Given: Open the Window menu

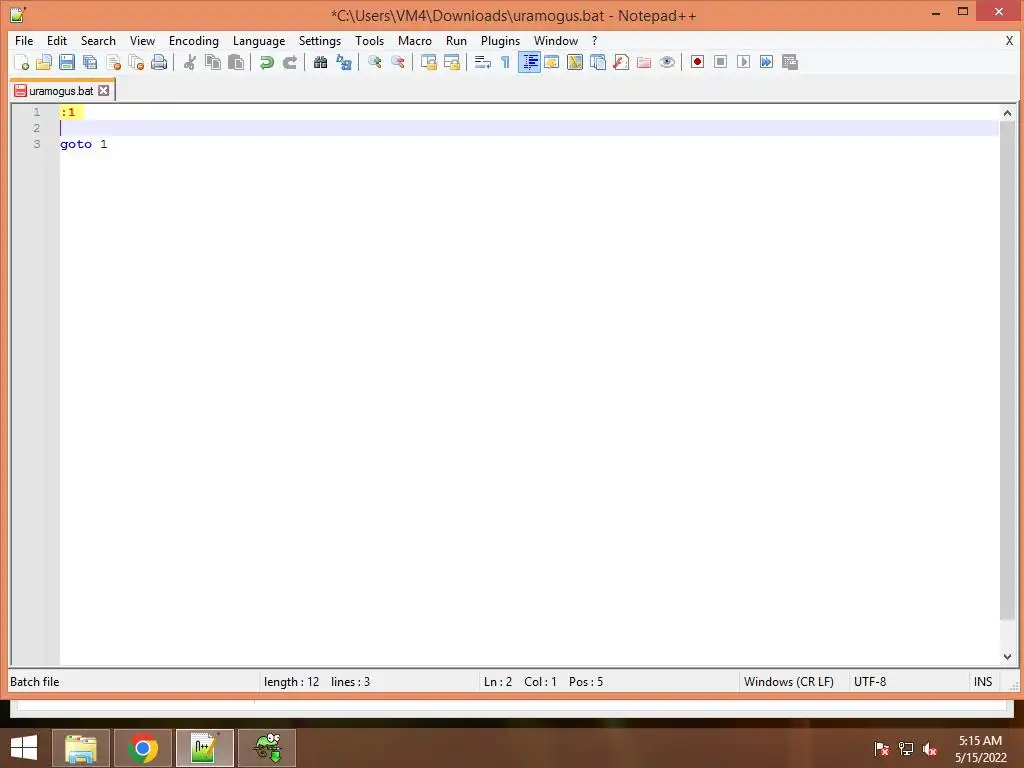Looking at the screenshot, I should click(x=556, y=40).
